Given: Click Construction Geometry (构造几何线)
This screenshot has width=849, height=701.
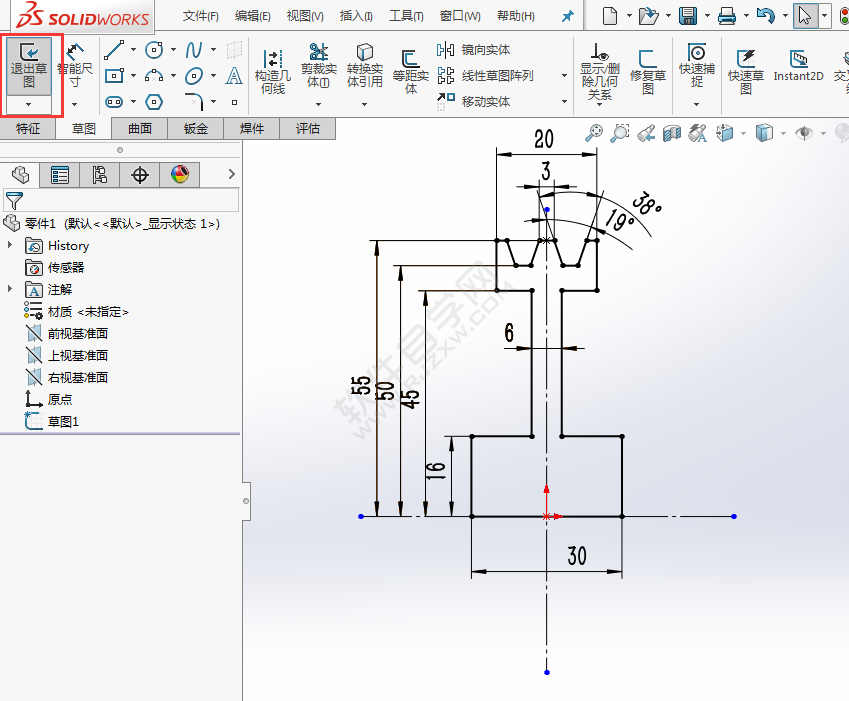Looking at the screenshot, I should coord(272,71).
